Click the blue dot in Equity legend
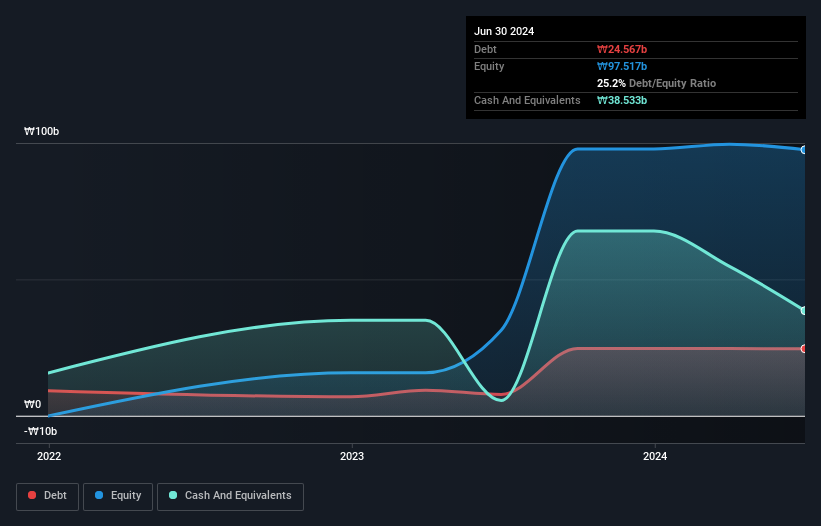821x526 pixels. coord(99,495)
